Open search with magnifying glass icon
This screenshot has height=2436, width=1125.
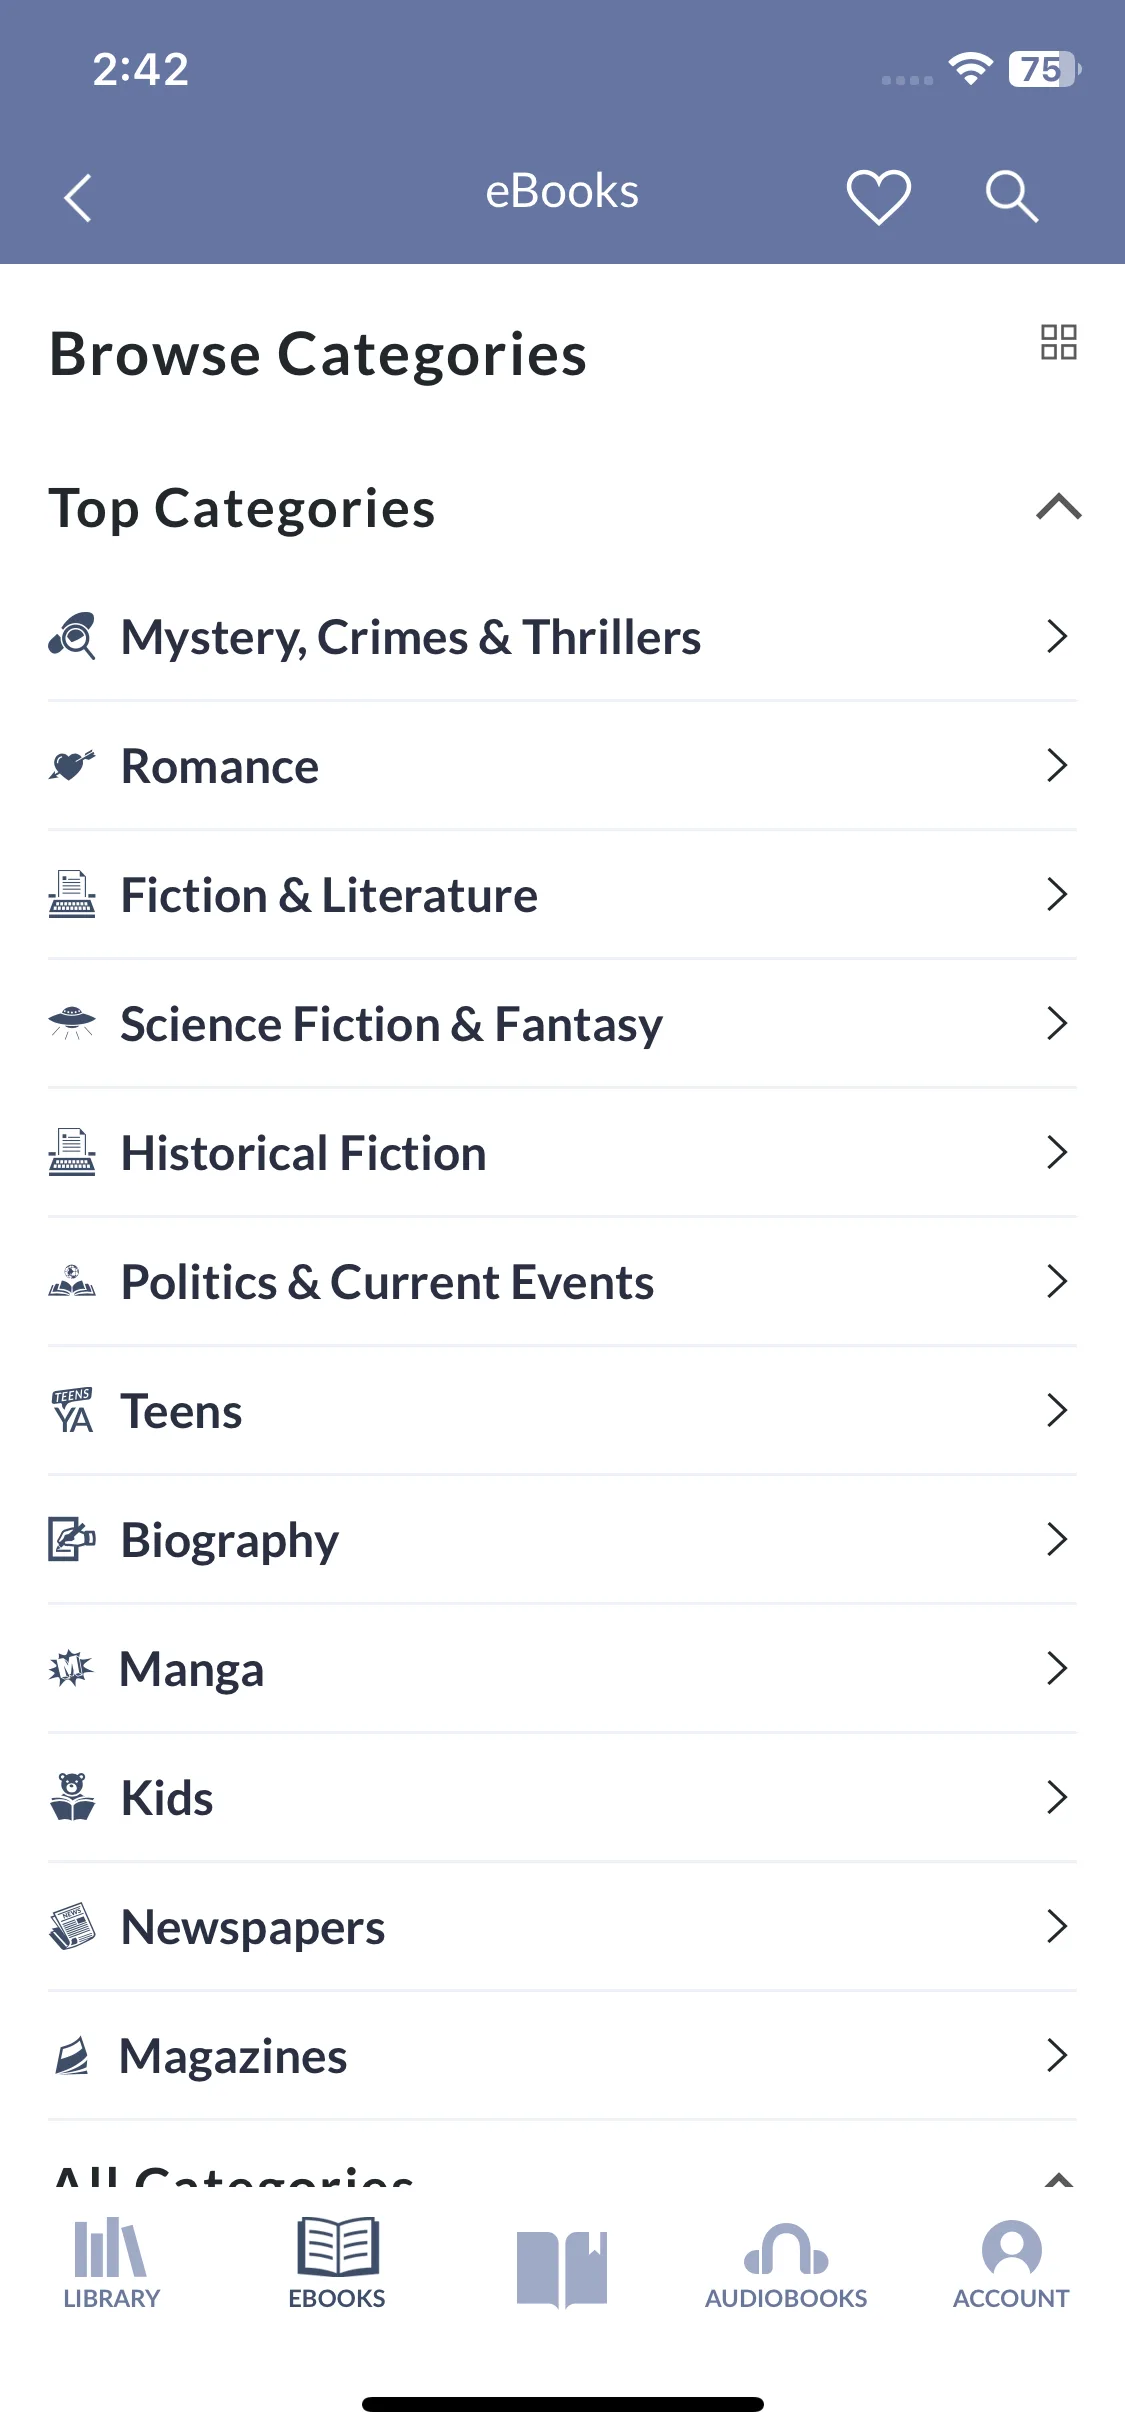[x=1011, y=195]
